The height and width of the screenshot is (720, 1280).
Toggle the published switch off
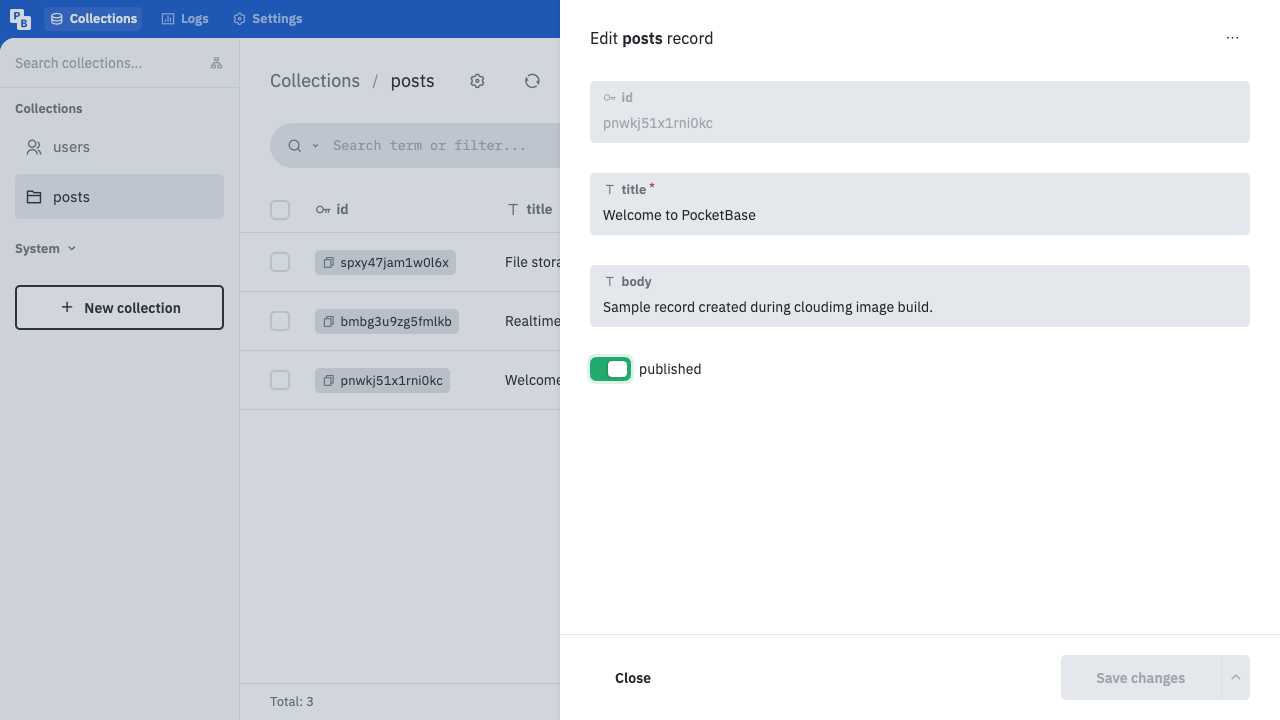click(x=610, y=369)
